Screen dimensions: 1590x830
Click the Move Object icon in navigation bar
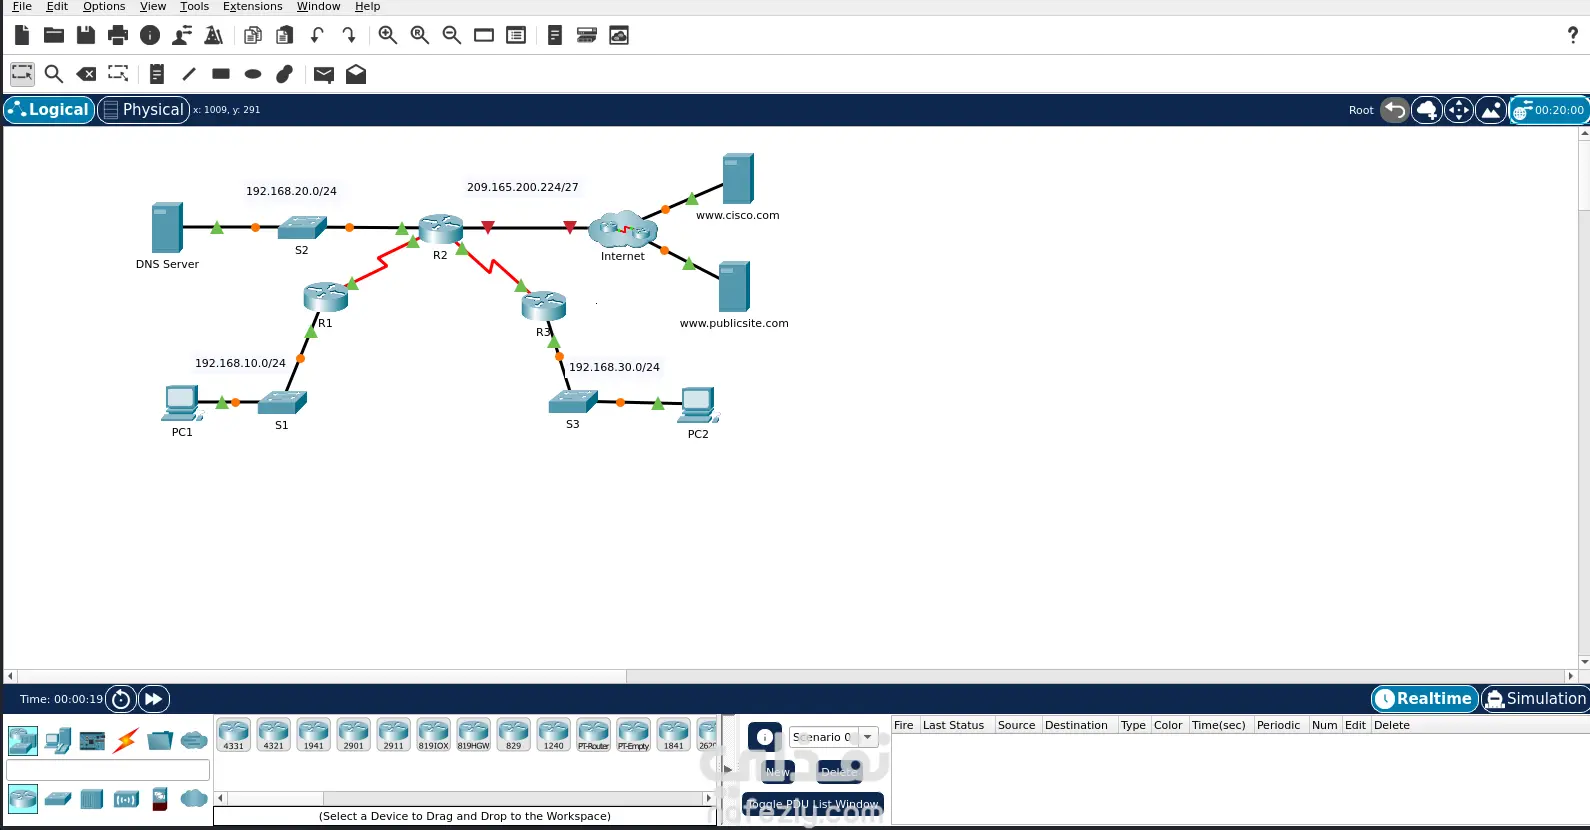pos(1459,110)
